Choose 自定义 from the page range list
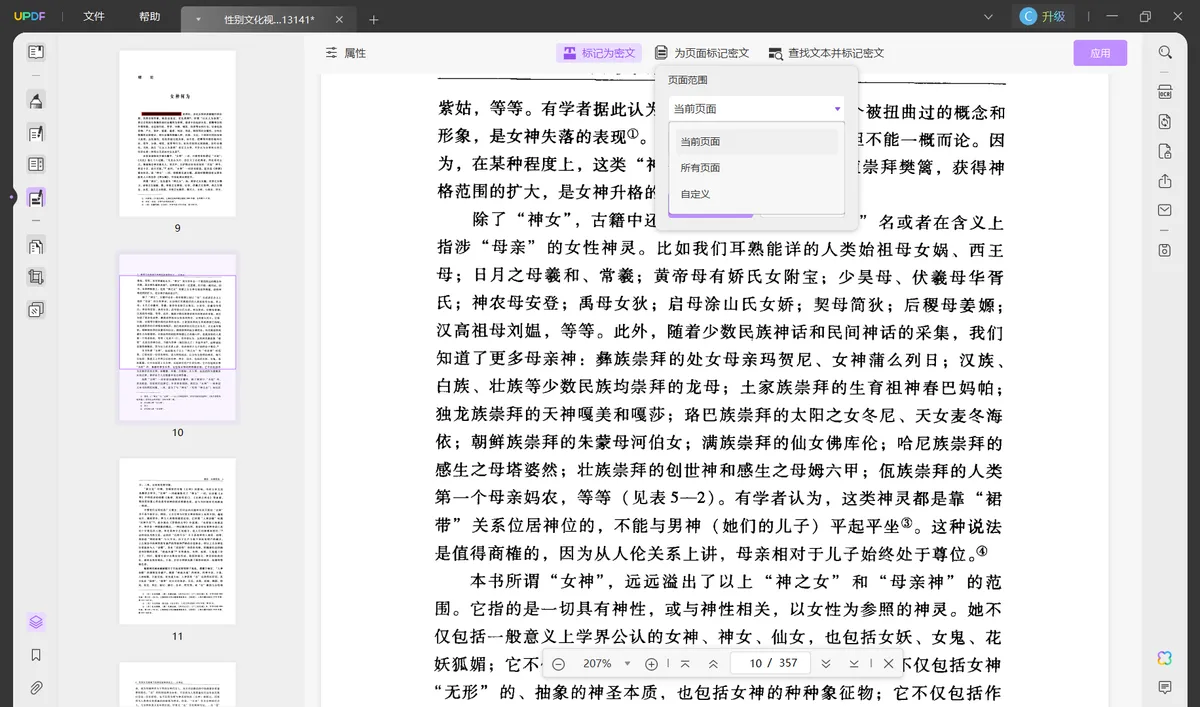 pos(756,193)
